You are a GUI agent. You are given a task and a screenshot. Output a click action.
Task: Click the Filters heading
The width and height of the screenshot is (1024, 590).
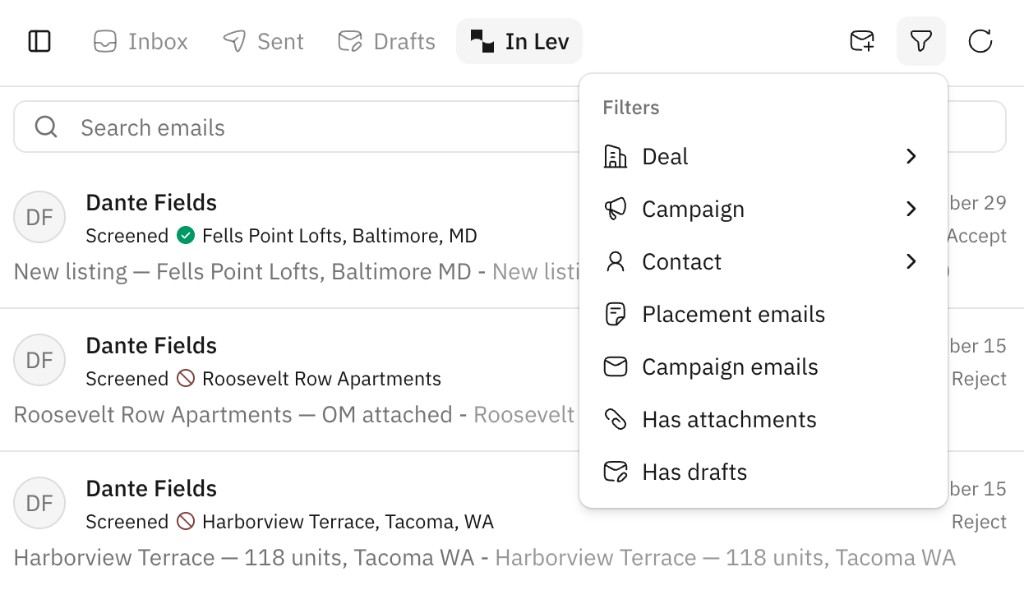coord(631,107)
